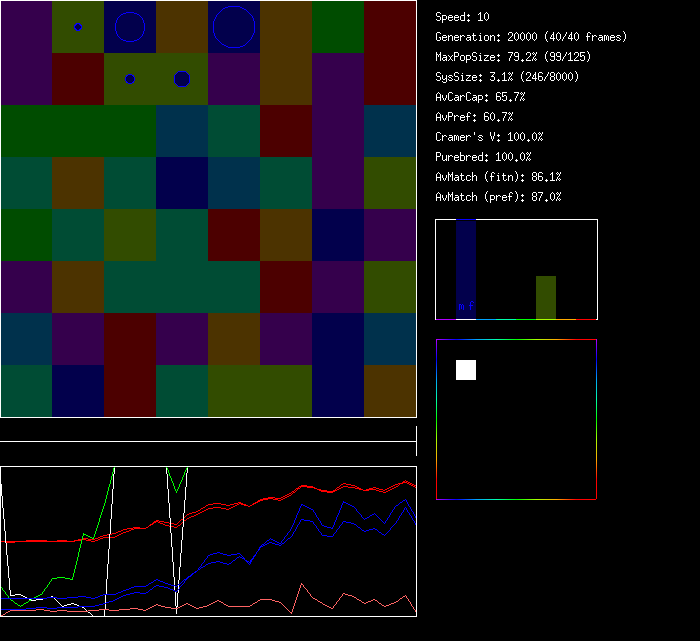Click the AvMatch (pref): 87.0% text
The height and width of the screenshot is (641, 700).
click(498, 197)
